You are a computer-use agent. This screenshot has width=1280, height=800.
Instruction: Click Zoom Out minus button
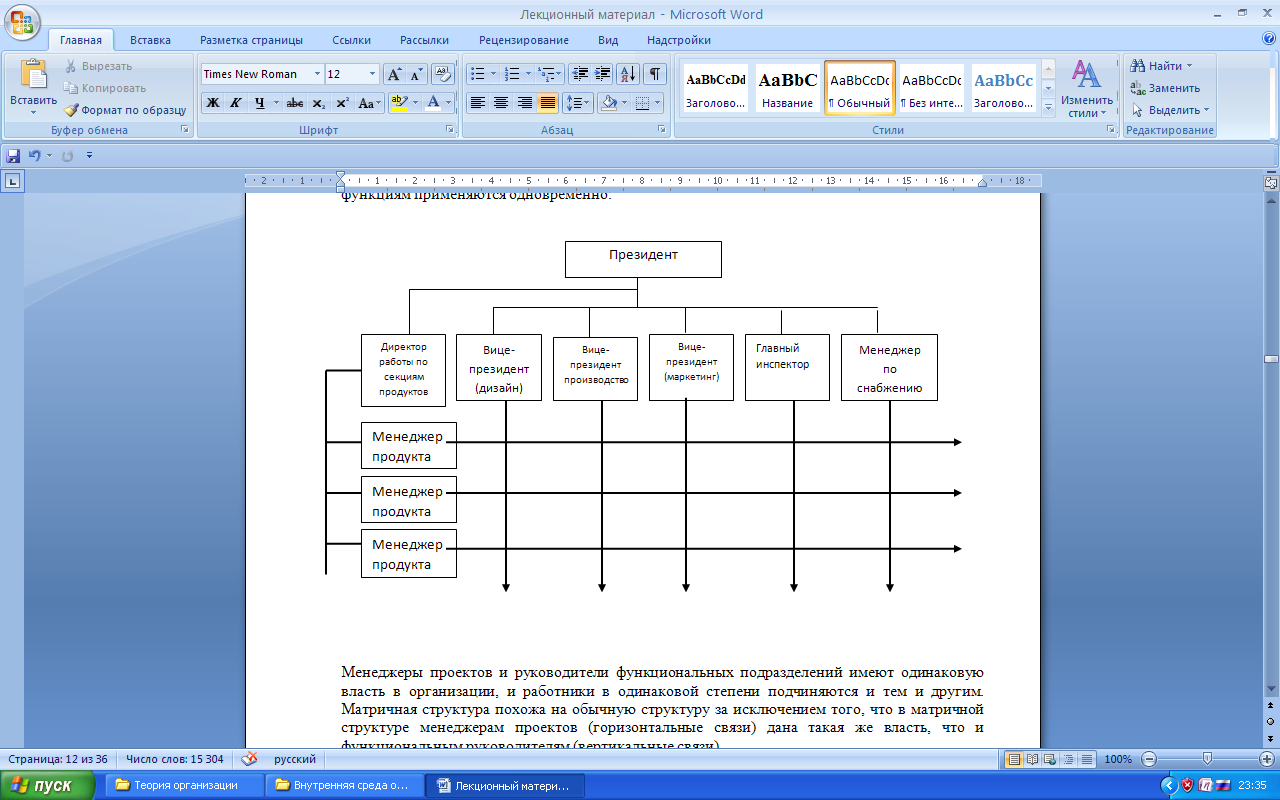coord(1149,759)
